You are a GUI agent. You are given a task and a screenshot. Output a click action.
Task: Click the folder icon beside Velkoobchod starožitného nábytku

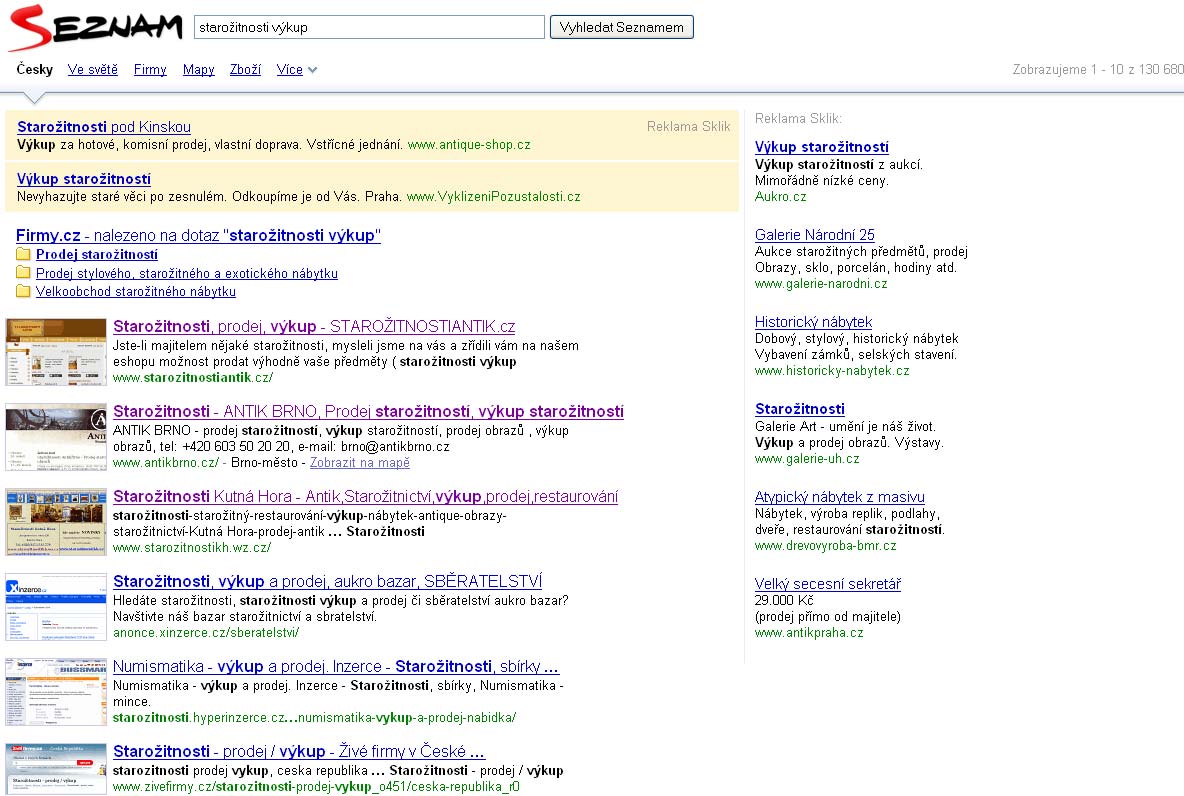pos(23,291)
